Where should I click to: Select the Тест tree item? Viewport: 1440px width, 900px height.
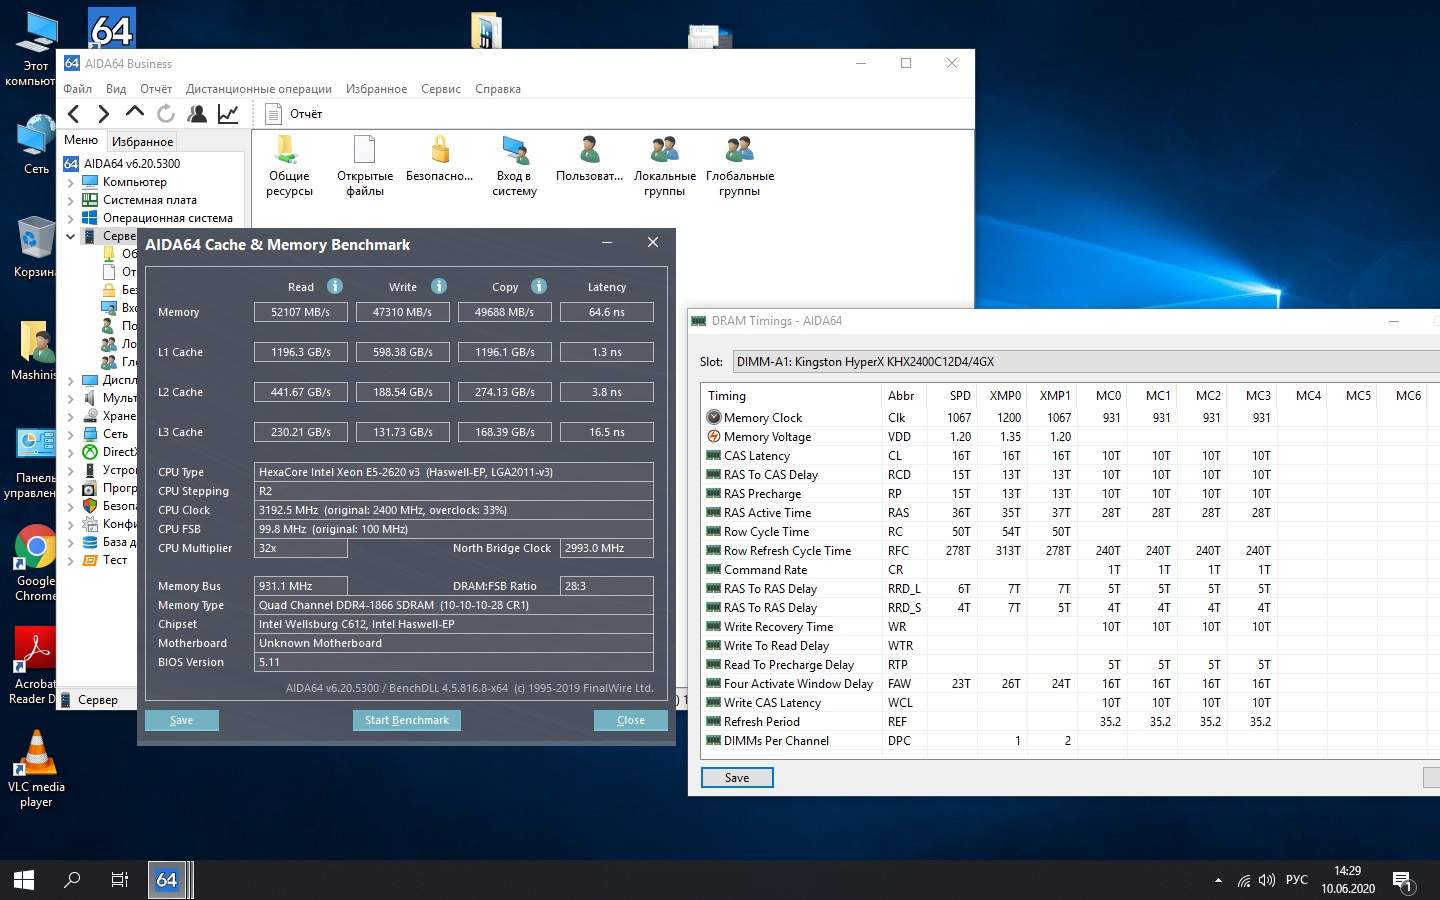point(115,560)
